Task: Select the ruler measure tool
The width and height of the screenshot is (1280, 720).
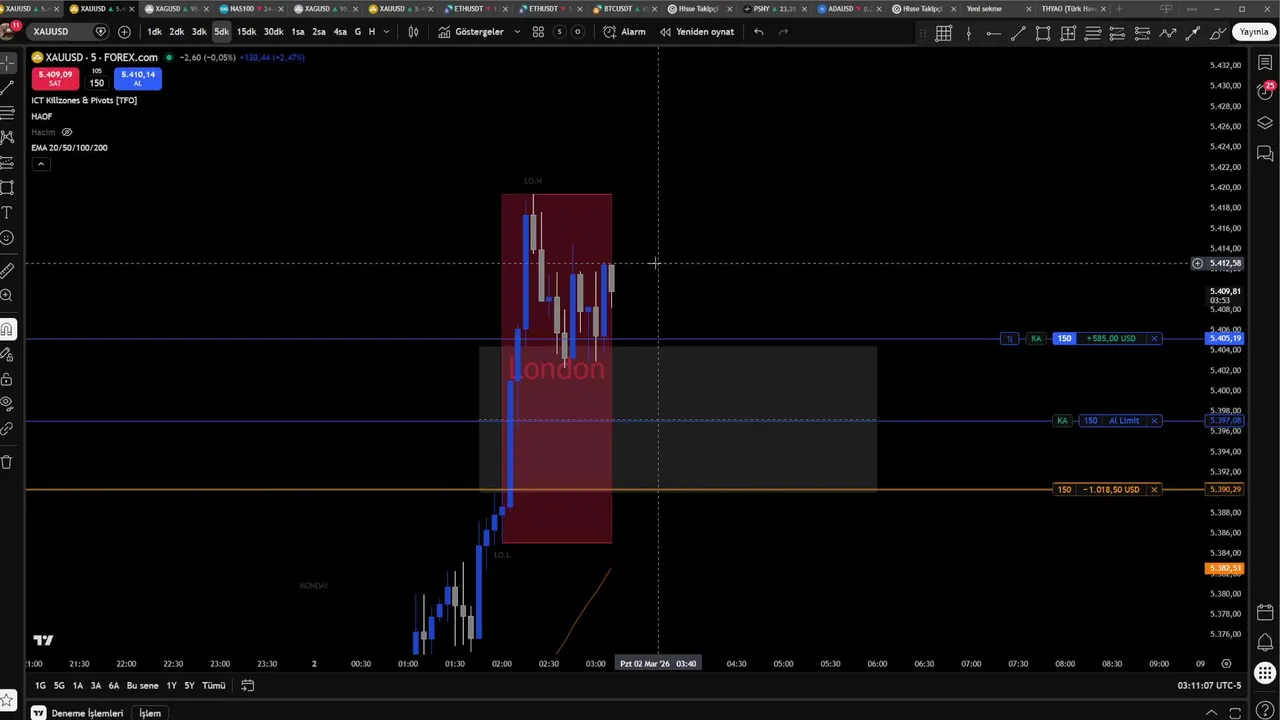Action: pyautogui.click(x=7, y=271)
